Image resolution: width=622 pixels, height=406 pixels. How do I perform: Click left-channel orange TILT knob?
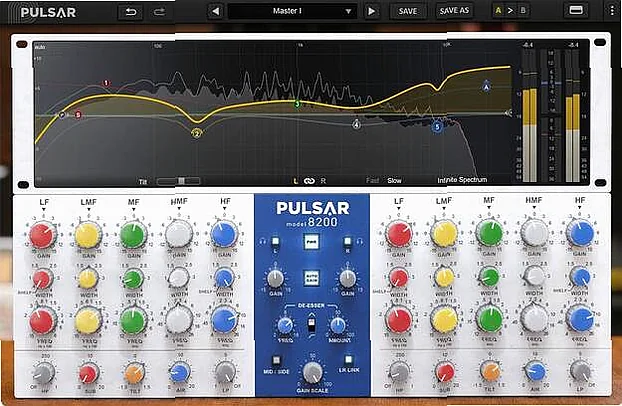134,373
